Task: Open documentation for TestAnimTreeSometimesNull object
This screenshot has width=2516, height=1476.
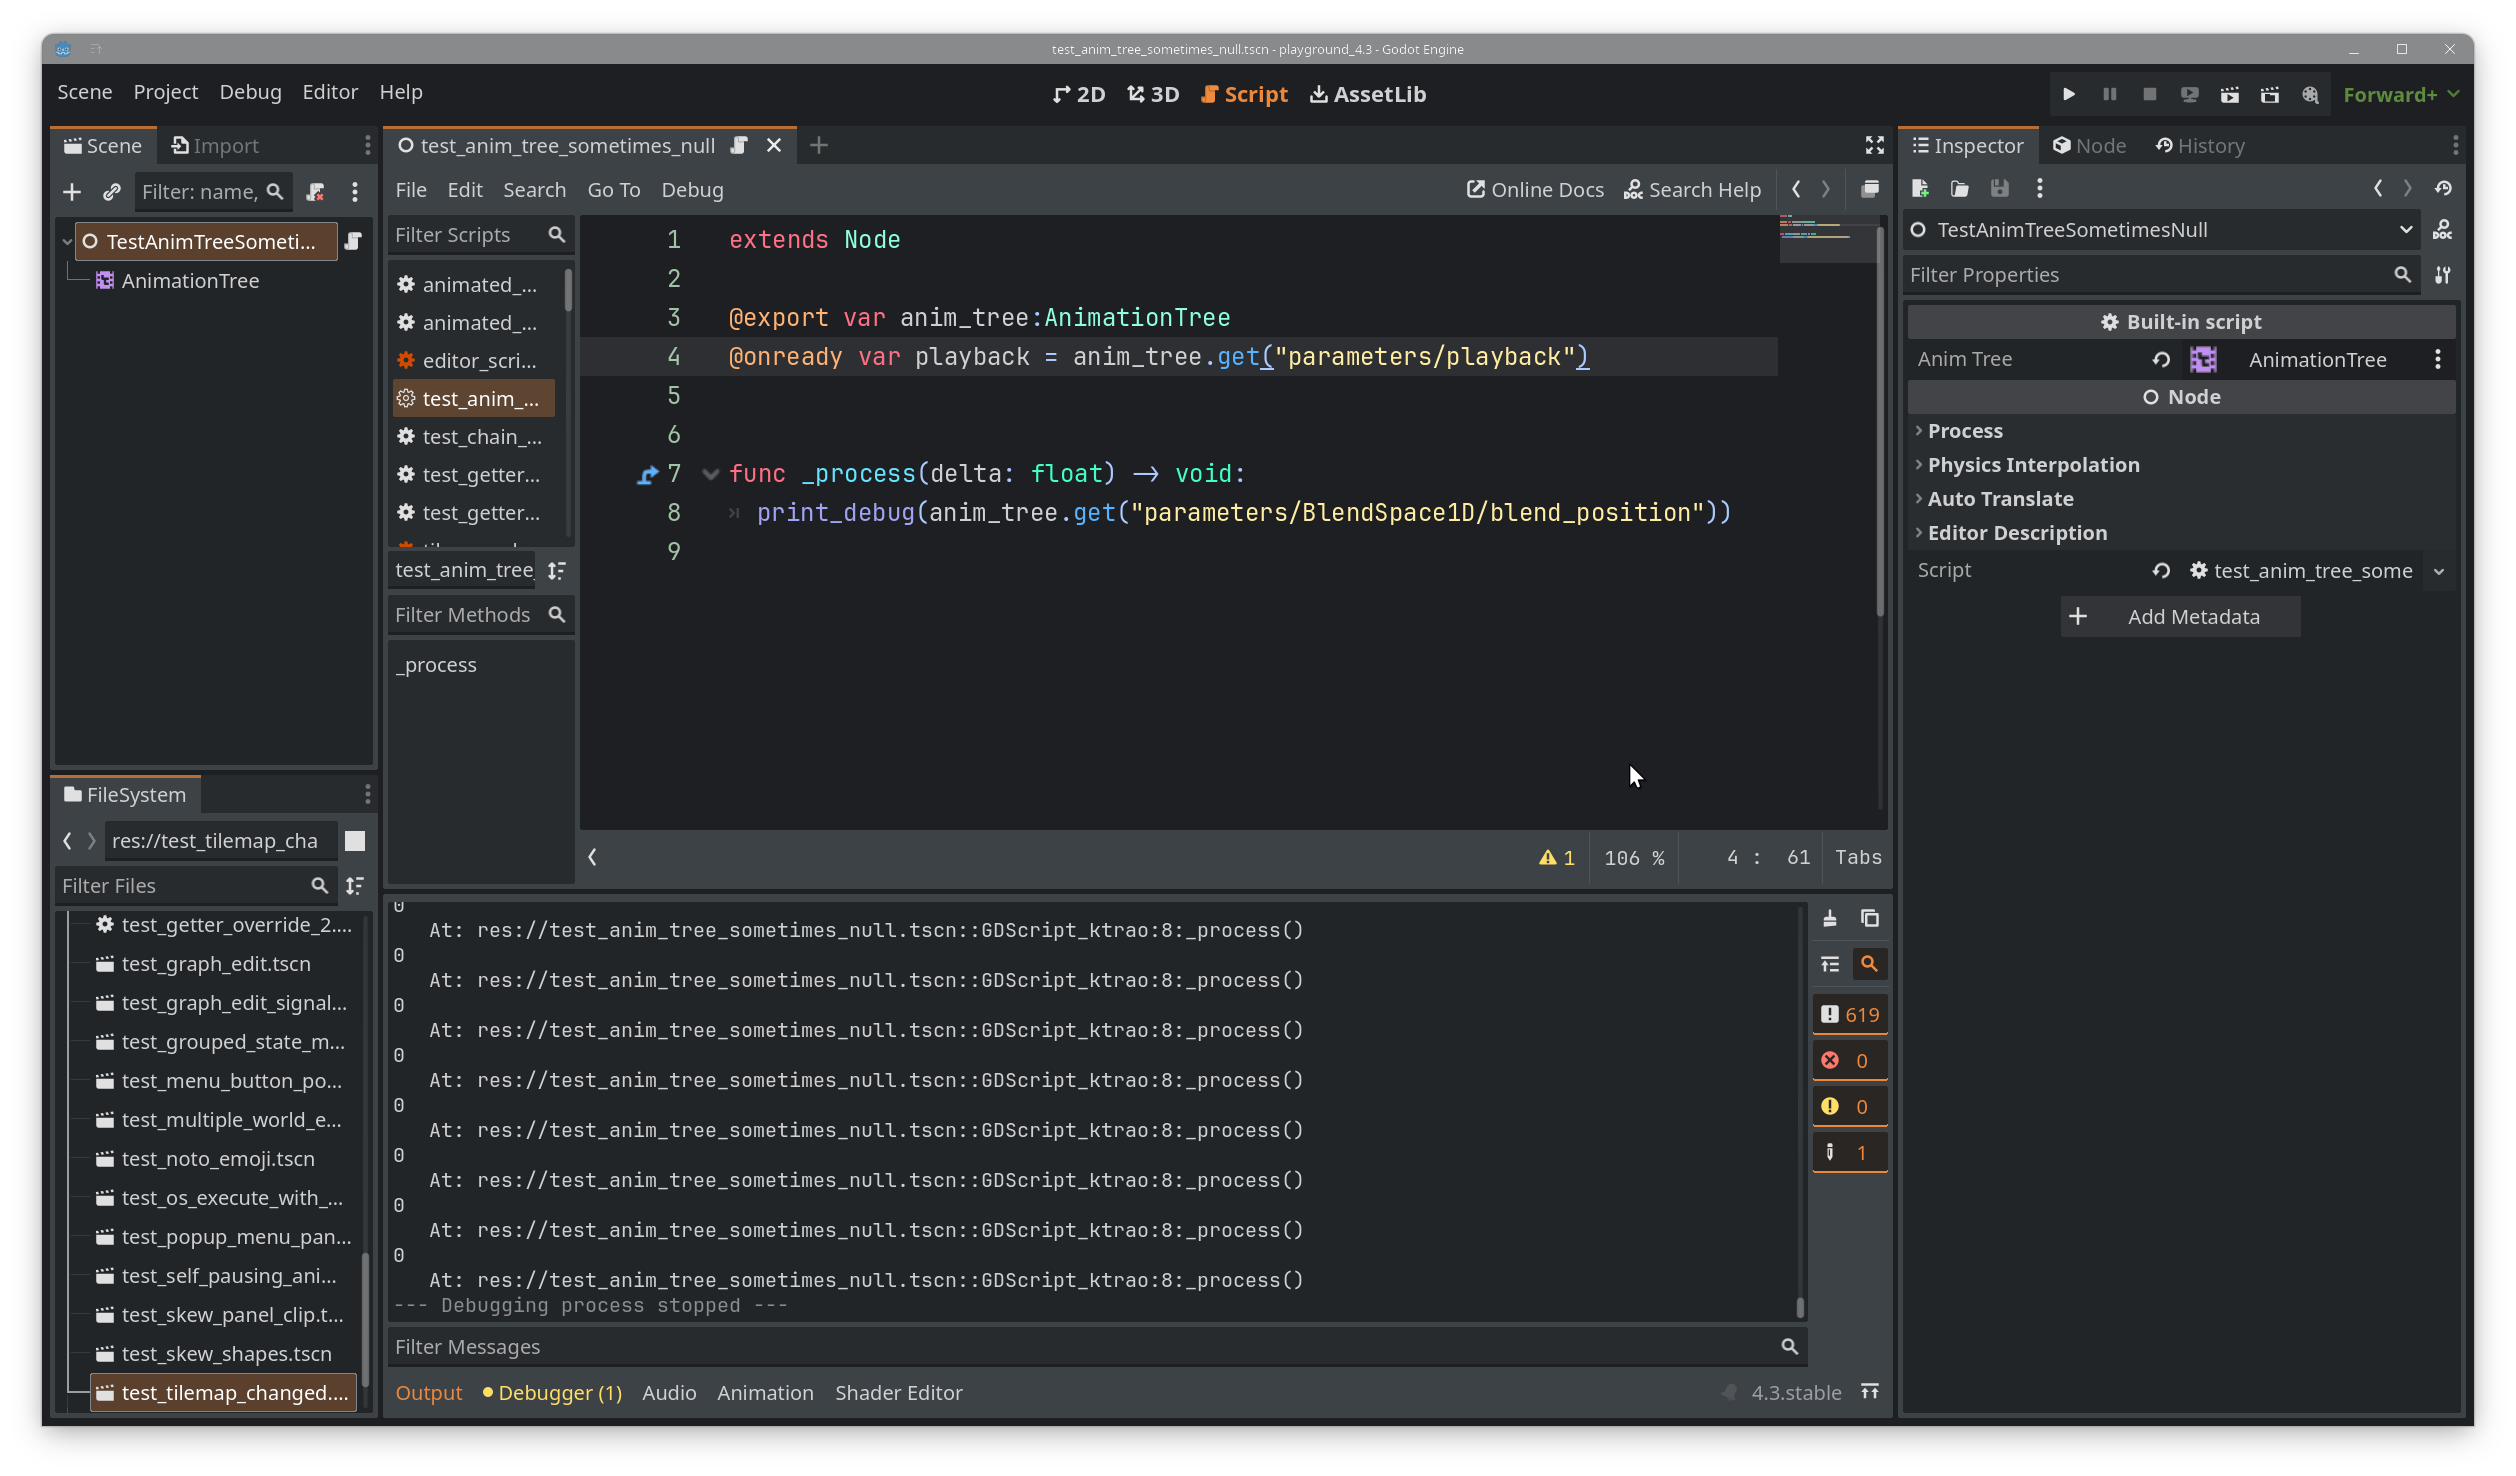Action: [x=2442, y=230]
